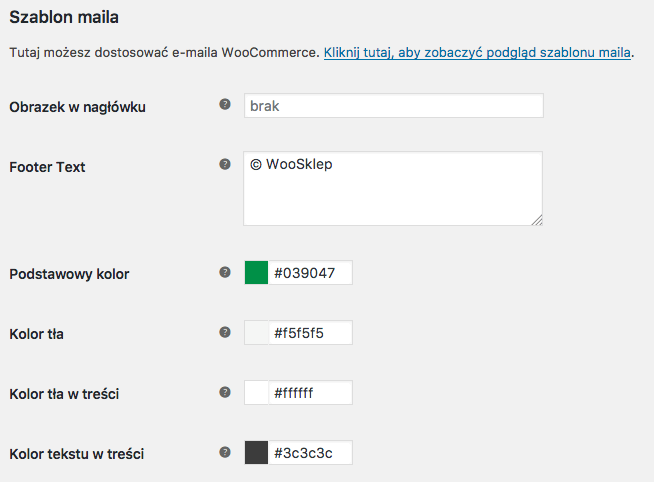This screenshot has height=482, width=654.
Task: Click the Podstawowy kolor label
Action: 69,274
